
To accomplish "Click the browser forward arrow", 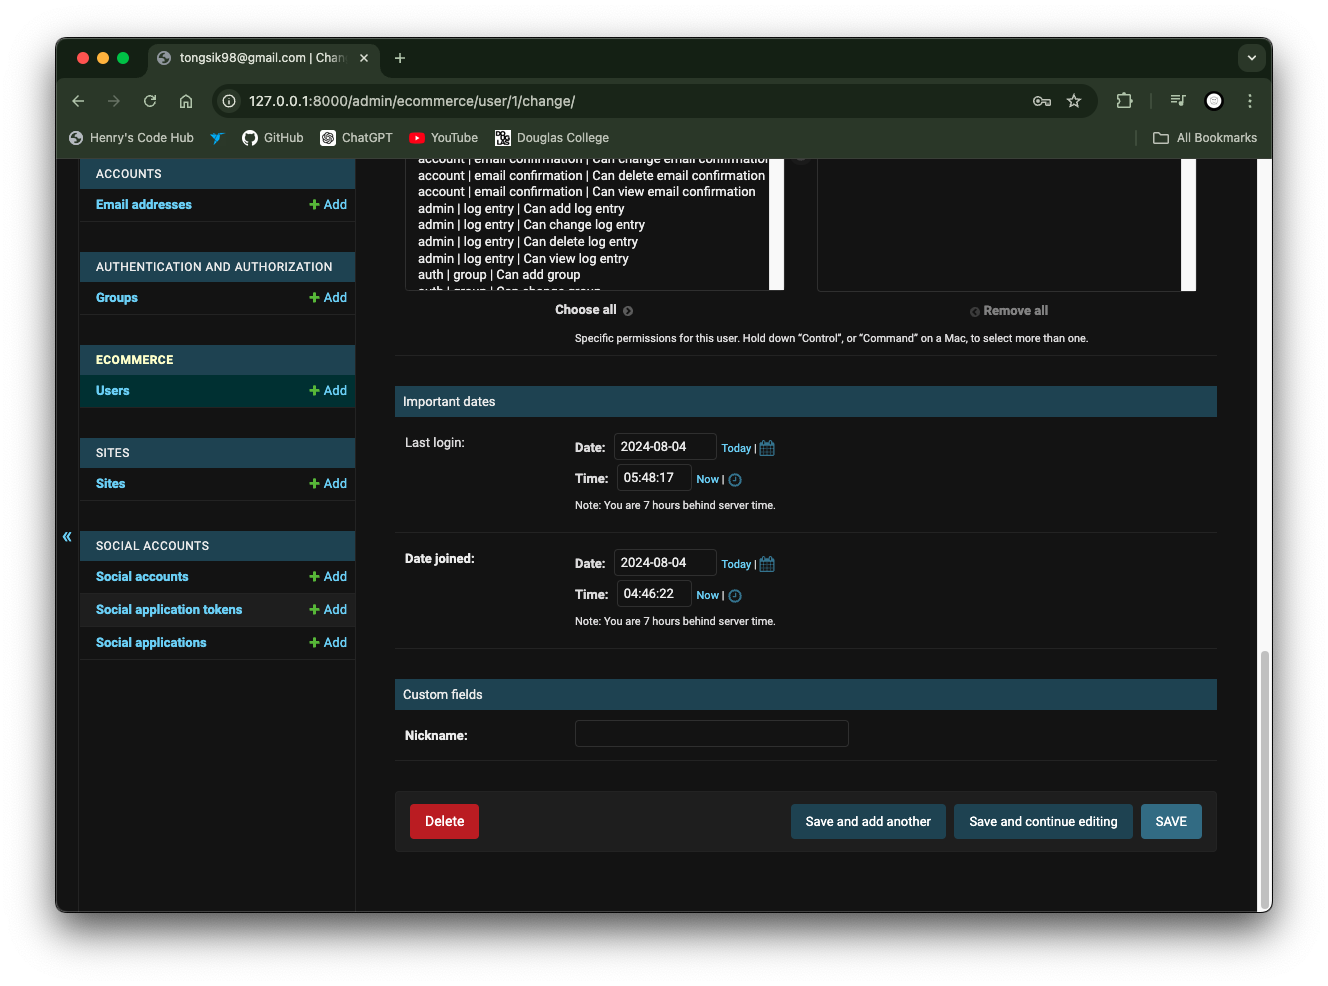I will pos(114,101).
